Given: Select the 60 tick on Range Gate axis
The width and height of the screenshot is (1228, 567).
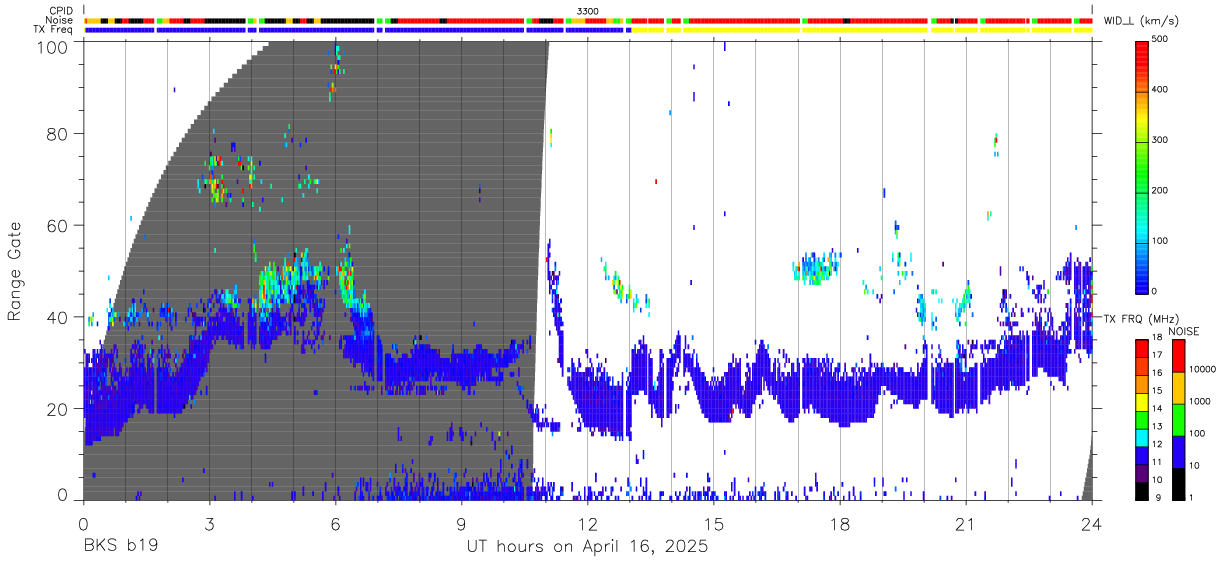Looking at the screenshot, I should [x=58, y=225].
